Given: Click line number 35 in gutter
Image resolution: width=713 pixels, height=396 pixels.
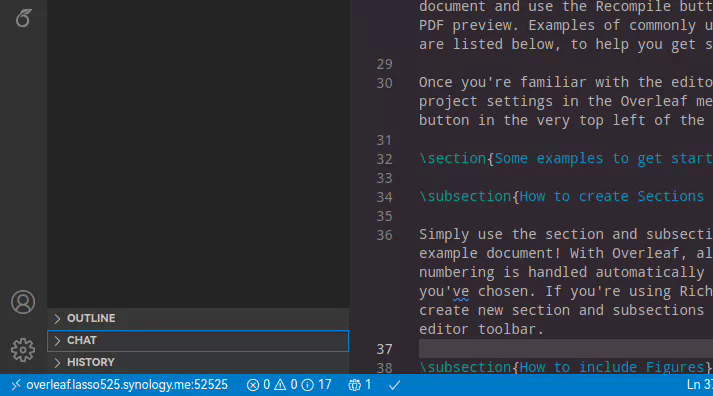Looking at the screenshot, I should click(384, 216).
